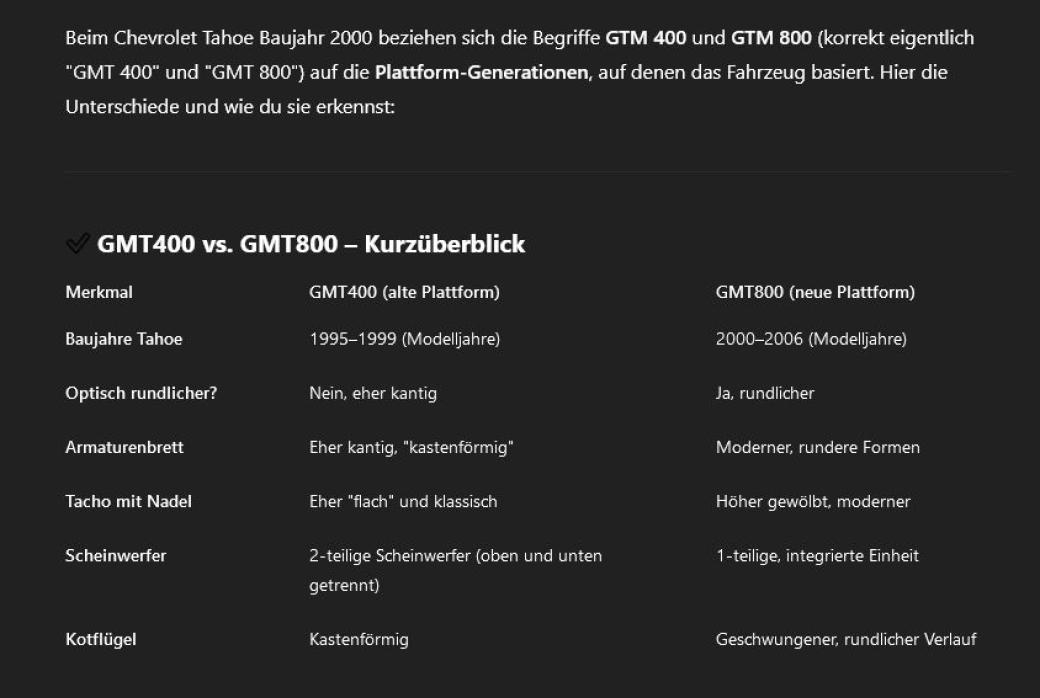Select the "Merkmal" column header
Image resolution: width=1040 pixels, height=698 pixels.
(x=99, y=292)
